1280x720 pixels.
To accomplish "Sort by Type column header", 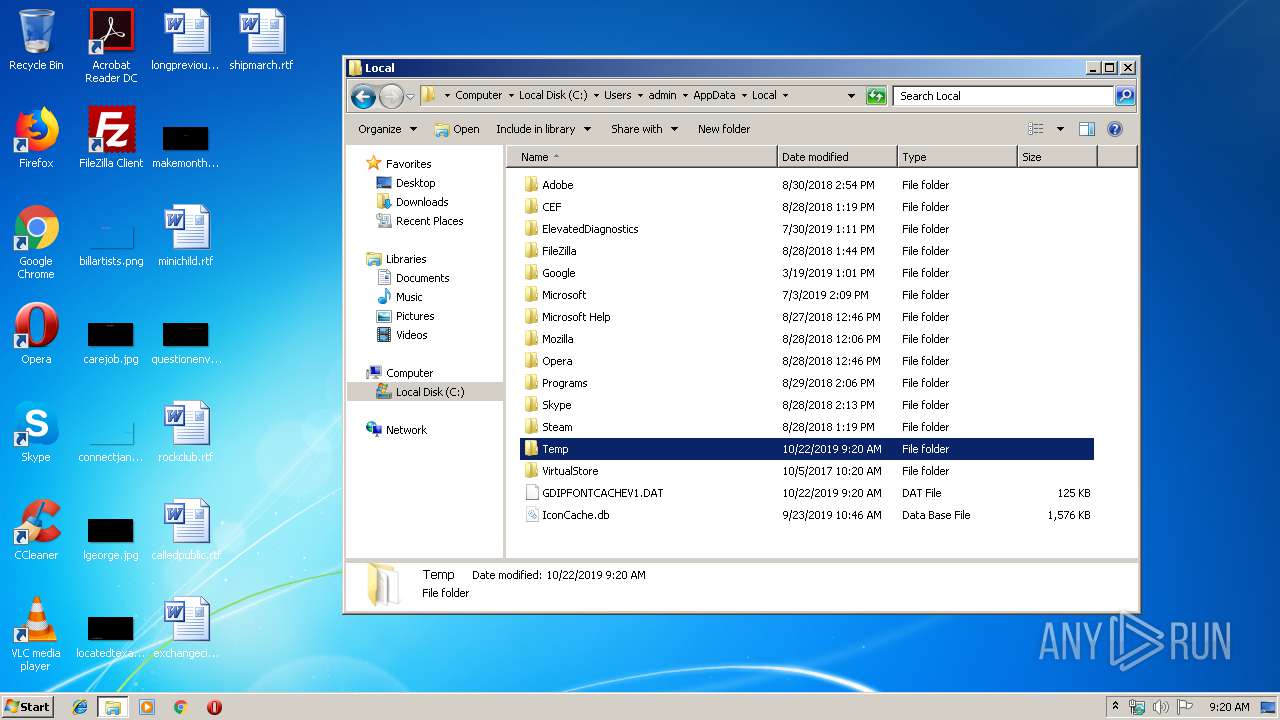I will tap(957, 157).
